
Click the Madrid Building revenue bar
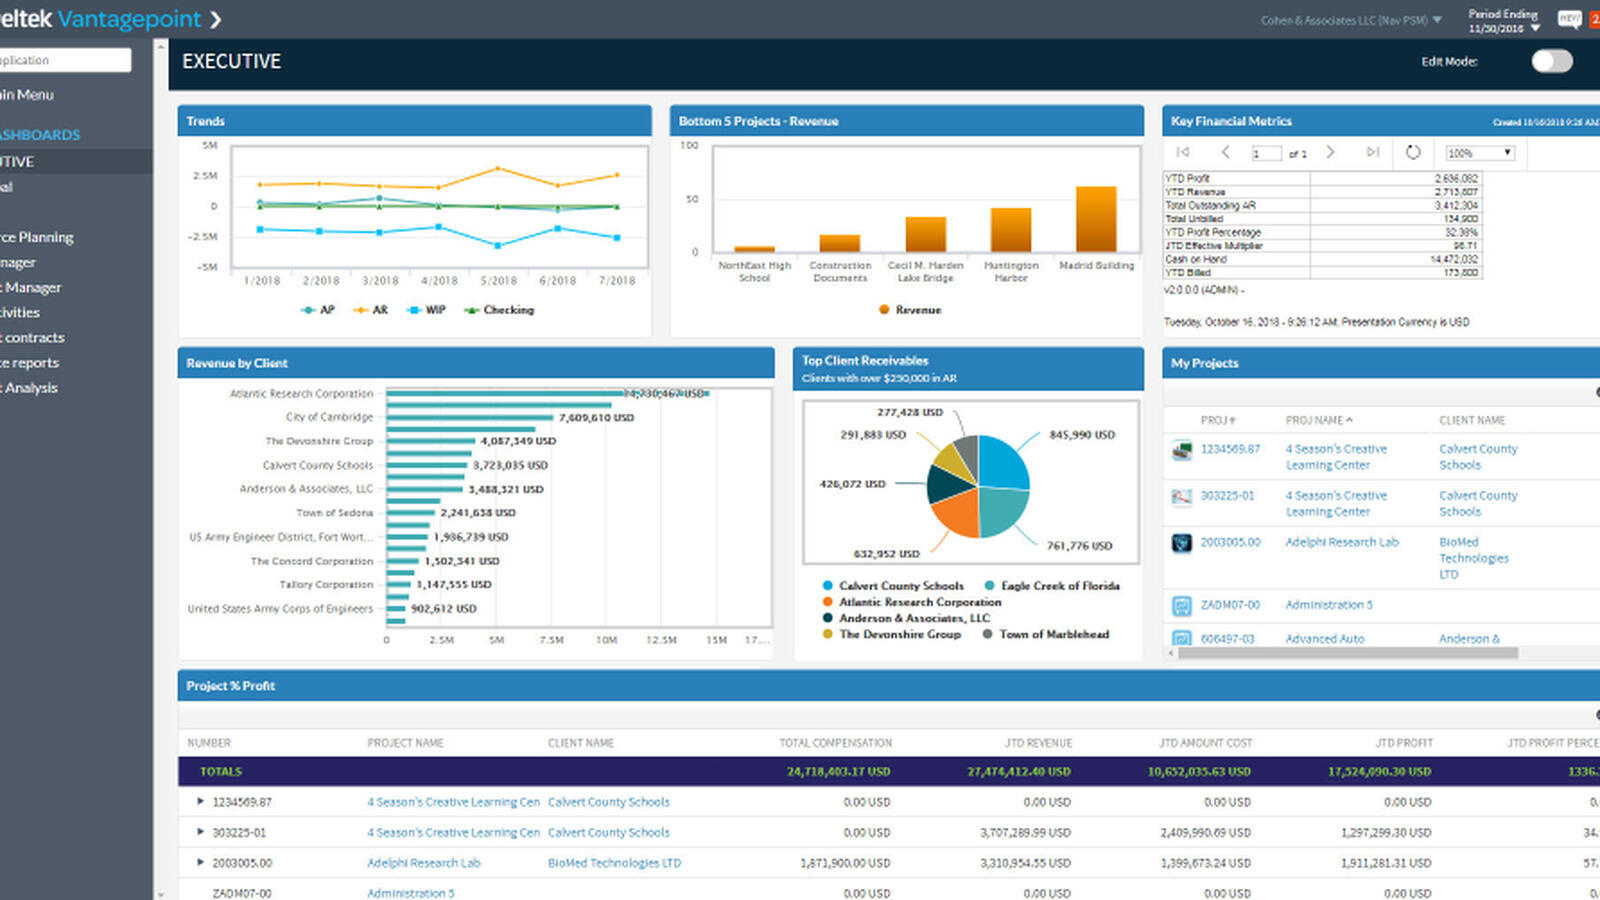click(1096, 219)
